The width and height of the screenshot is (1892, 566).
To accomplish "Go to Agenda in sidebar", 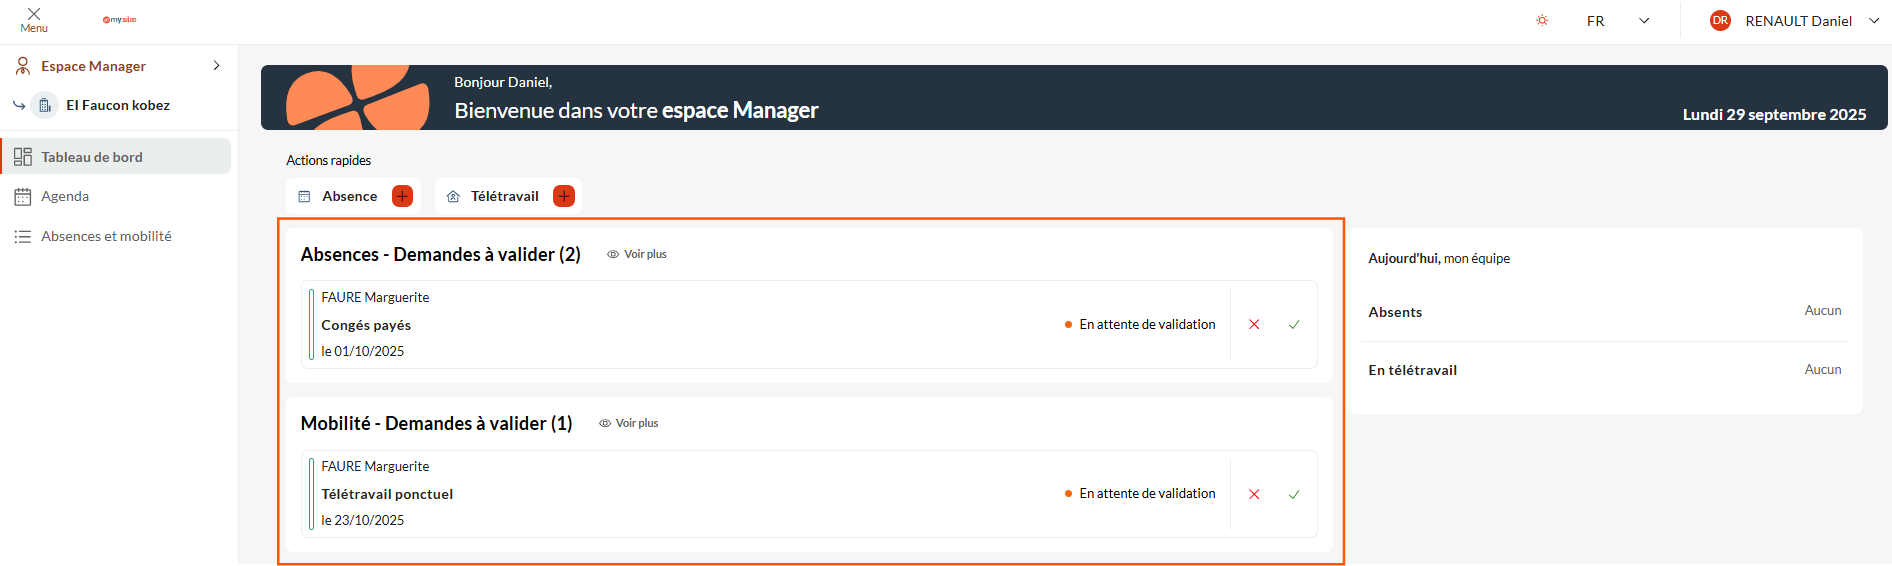I will point(65,197).
